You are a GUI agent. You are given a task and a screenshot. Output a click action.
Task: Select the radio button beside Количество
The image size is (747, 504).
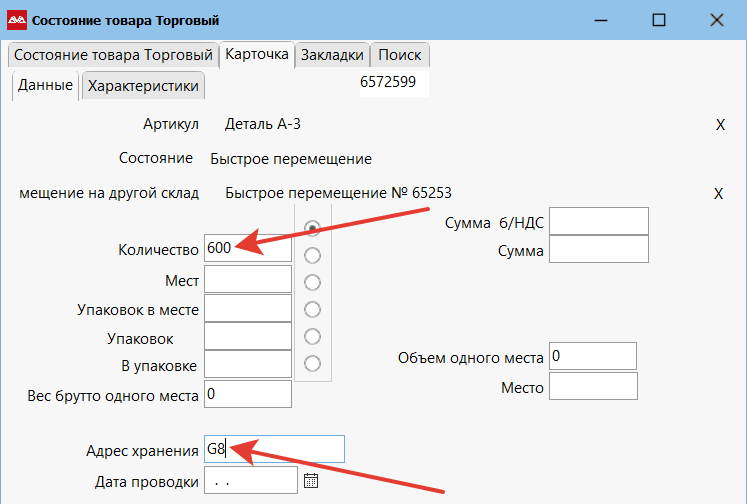click(313, 227)
